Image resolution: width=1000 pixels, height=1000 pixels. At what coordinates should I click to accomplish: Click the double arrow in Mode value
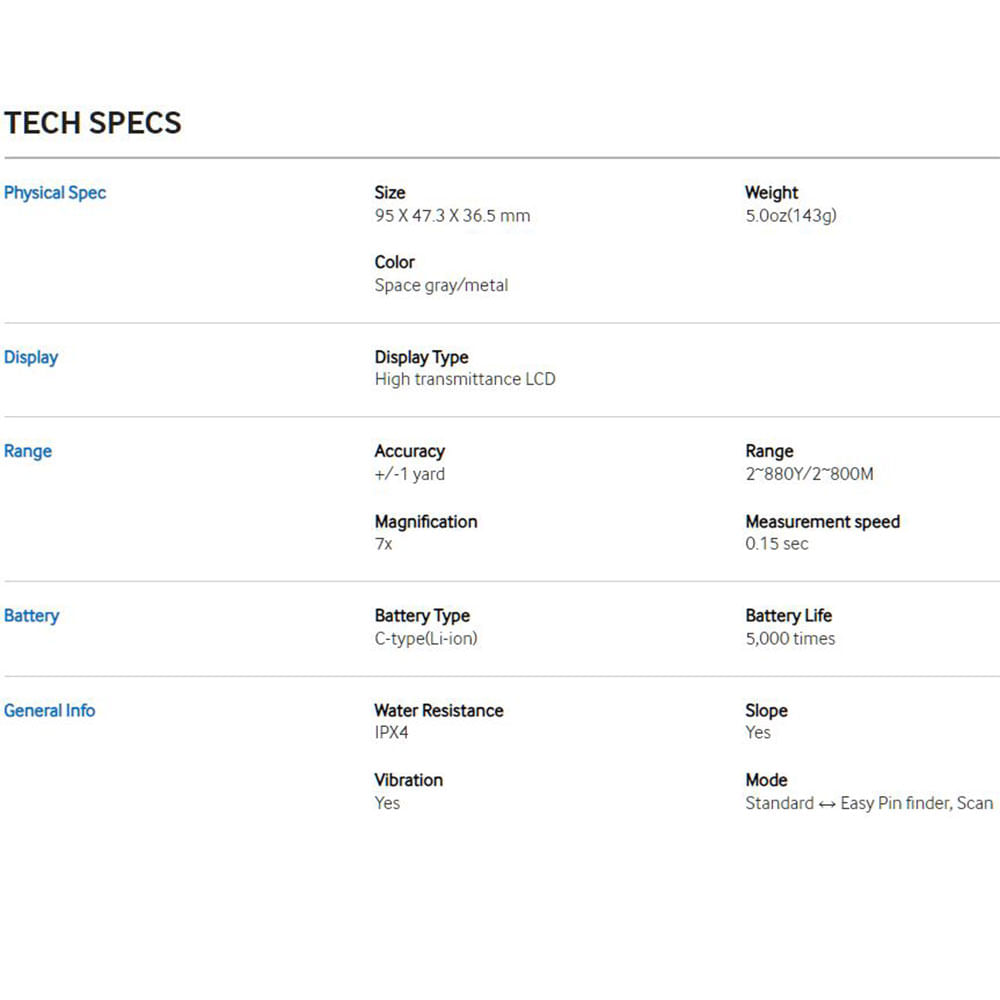(827, 804)
